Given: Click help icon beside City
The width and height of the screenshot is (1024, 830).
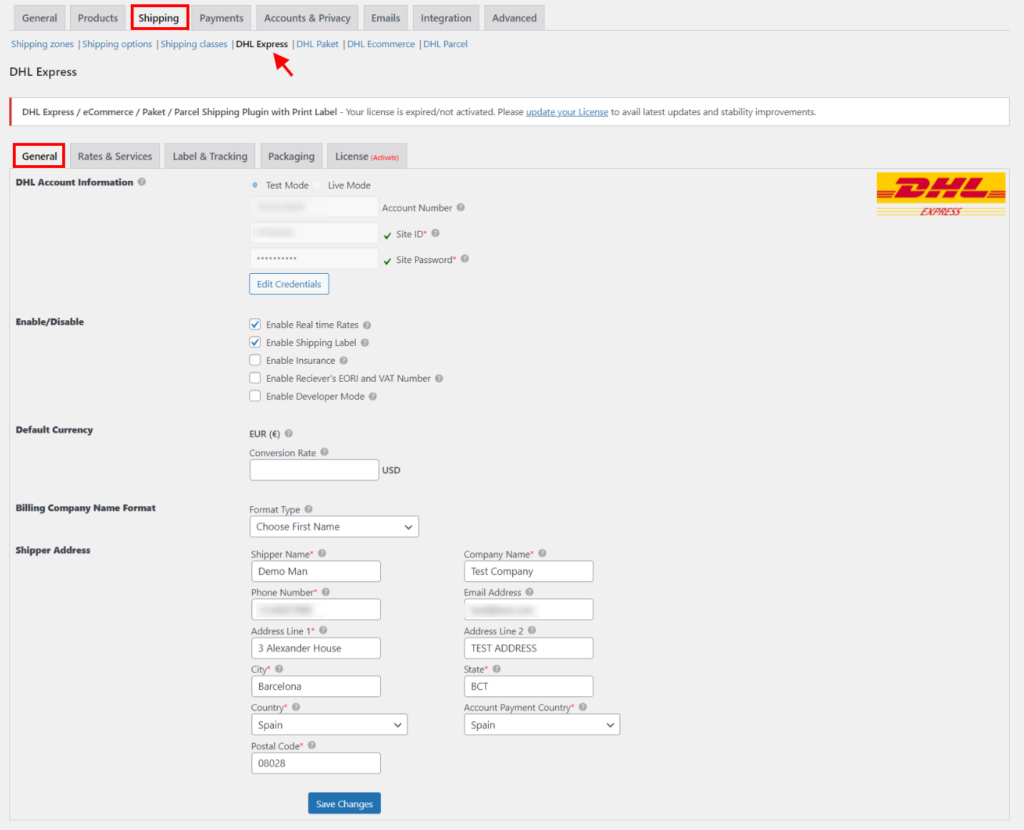Looking at the screenshot, I should (279, 669).
